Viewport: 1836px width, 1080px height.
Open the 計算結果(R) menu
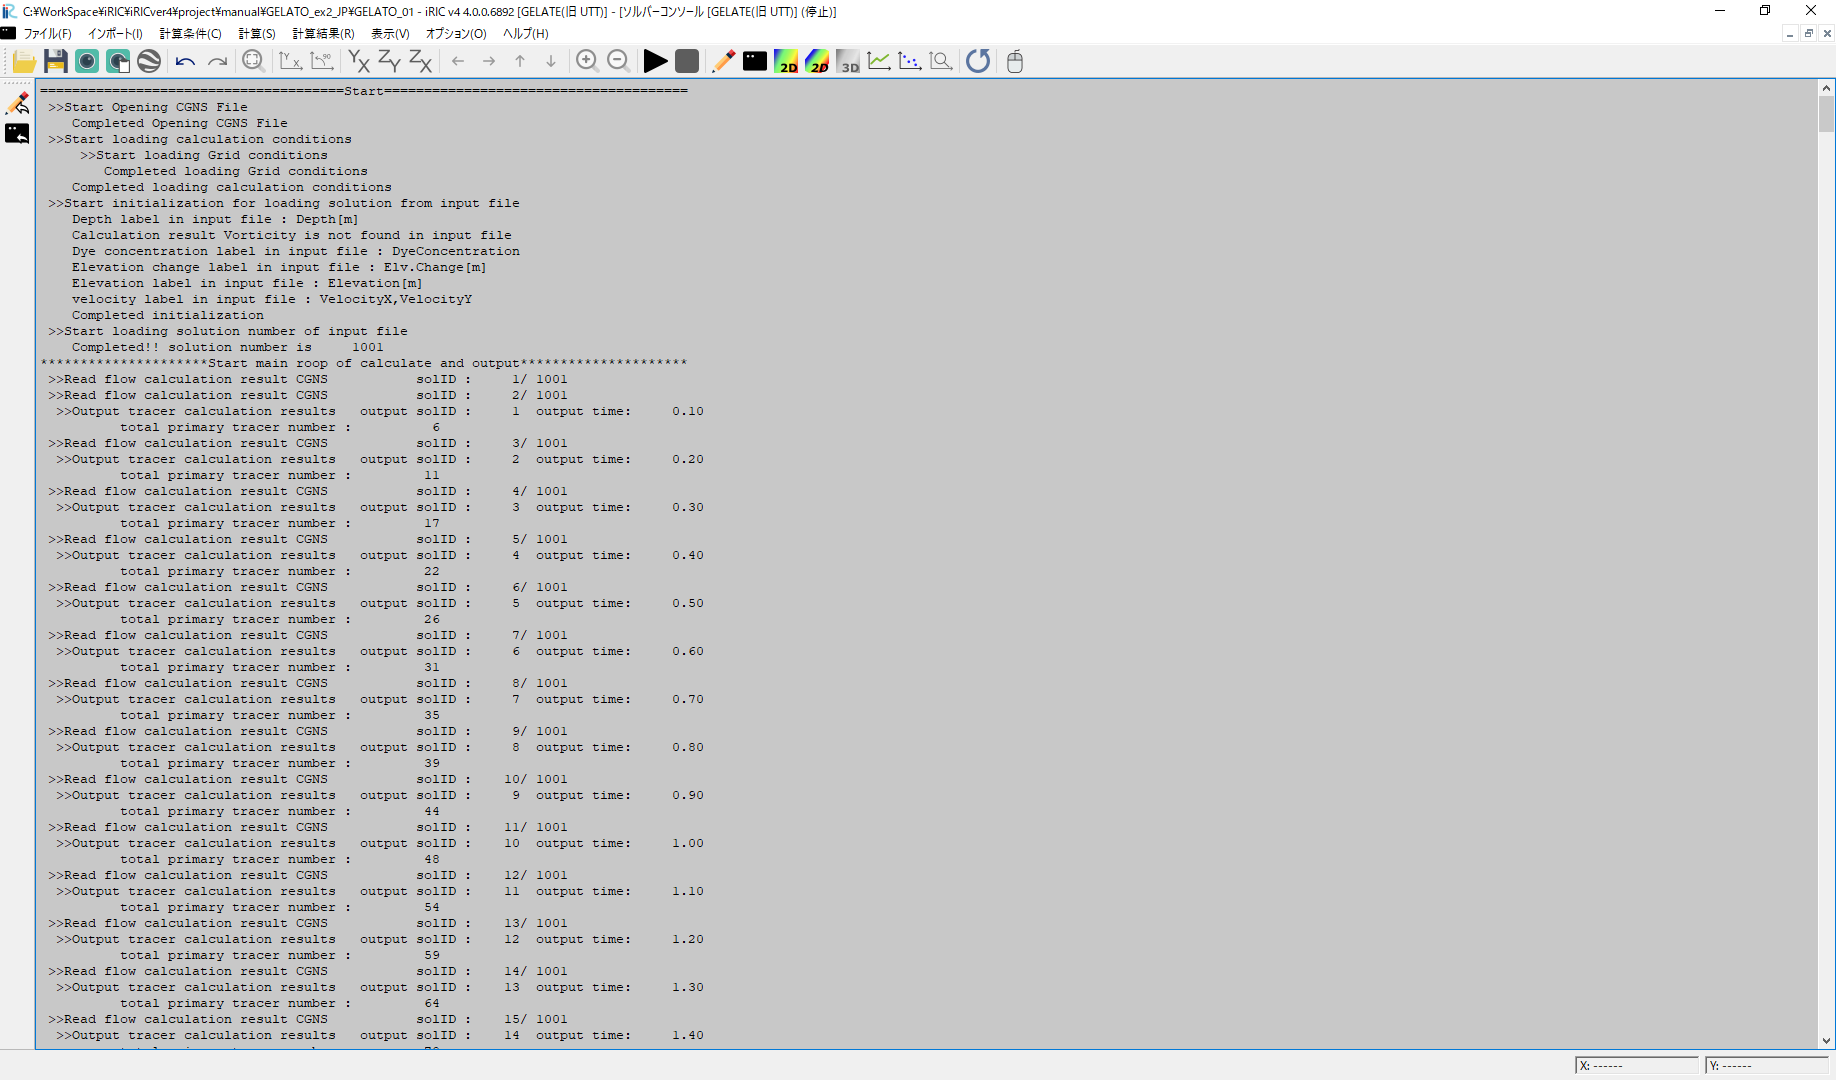(x=323, y=33)
